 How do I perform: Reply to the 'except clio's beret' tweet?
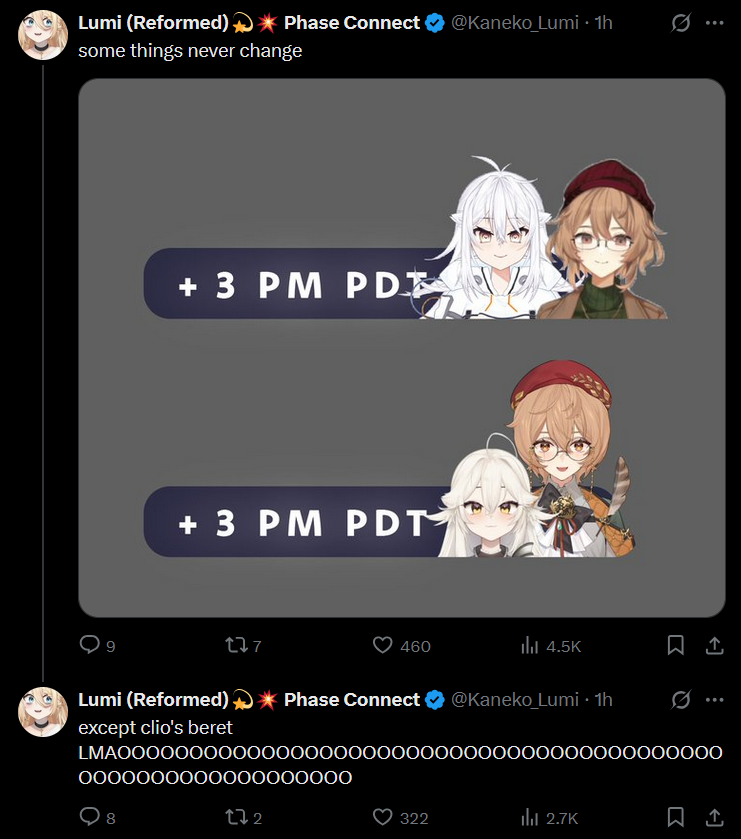[x=90, y=817]
